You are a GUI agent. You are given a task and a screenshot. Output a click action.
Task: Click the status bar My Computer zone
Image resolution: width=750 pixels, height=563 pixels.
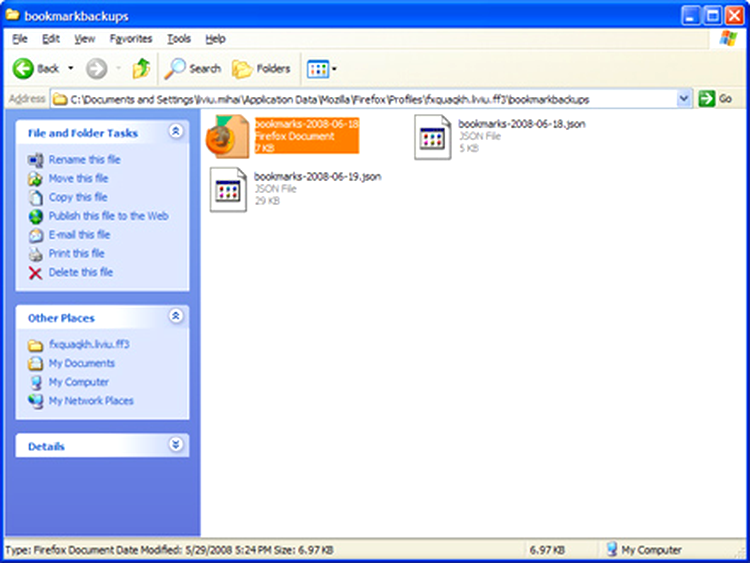tap(644, 550)
